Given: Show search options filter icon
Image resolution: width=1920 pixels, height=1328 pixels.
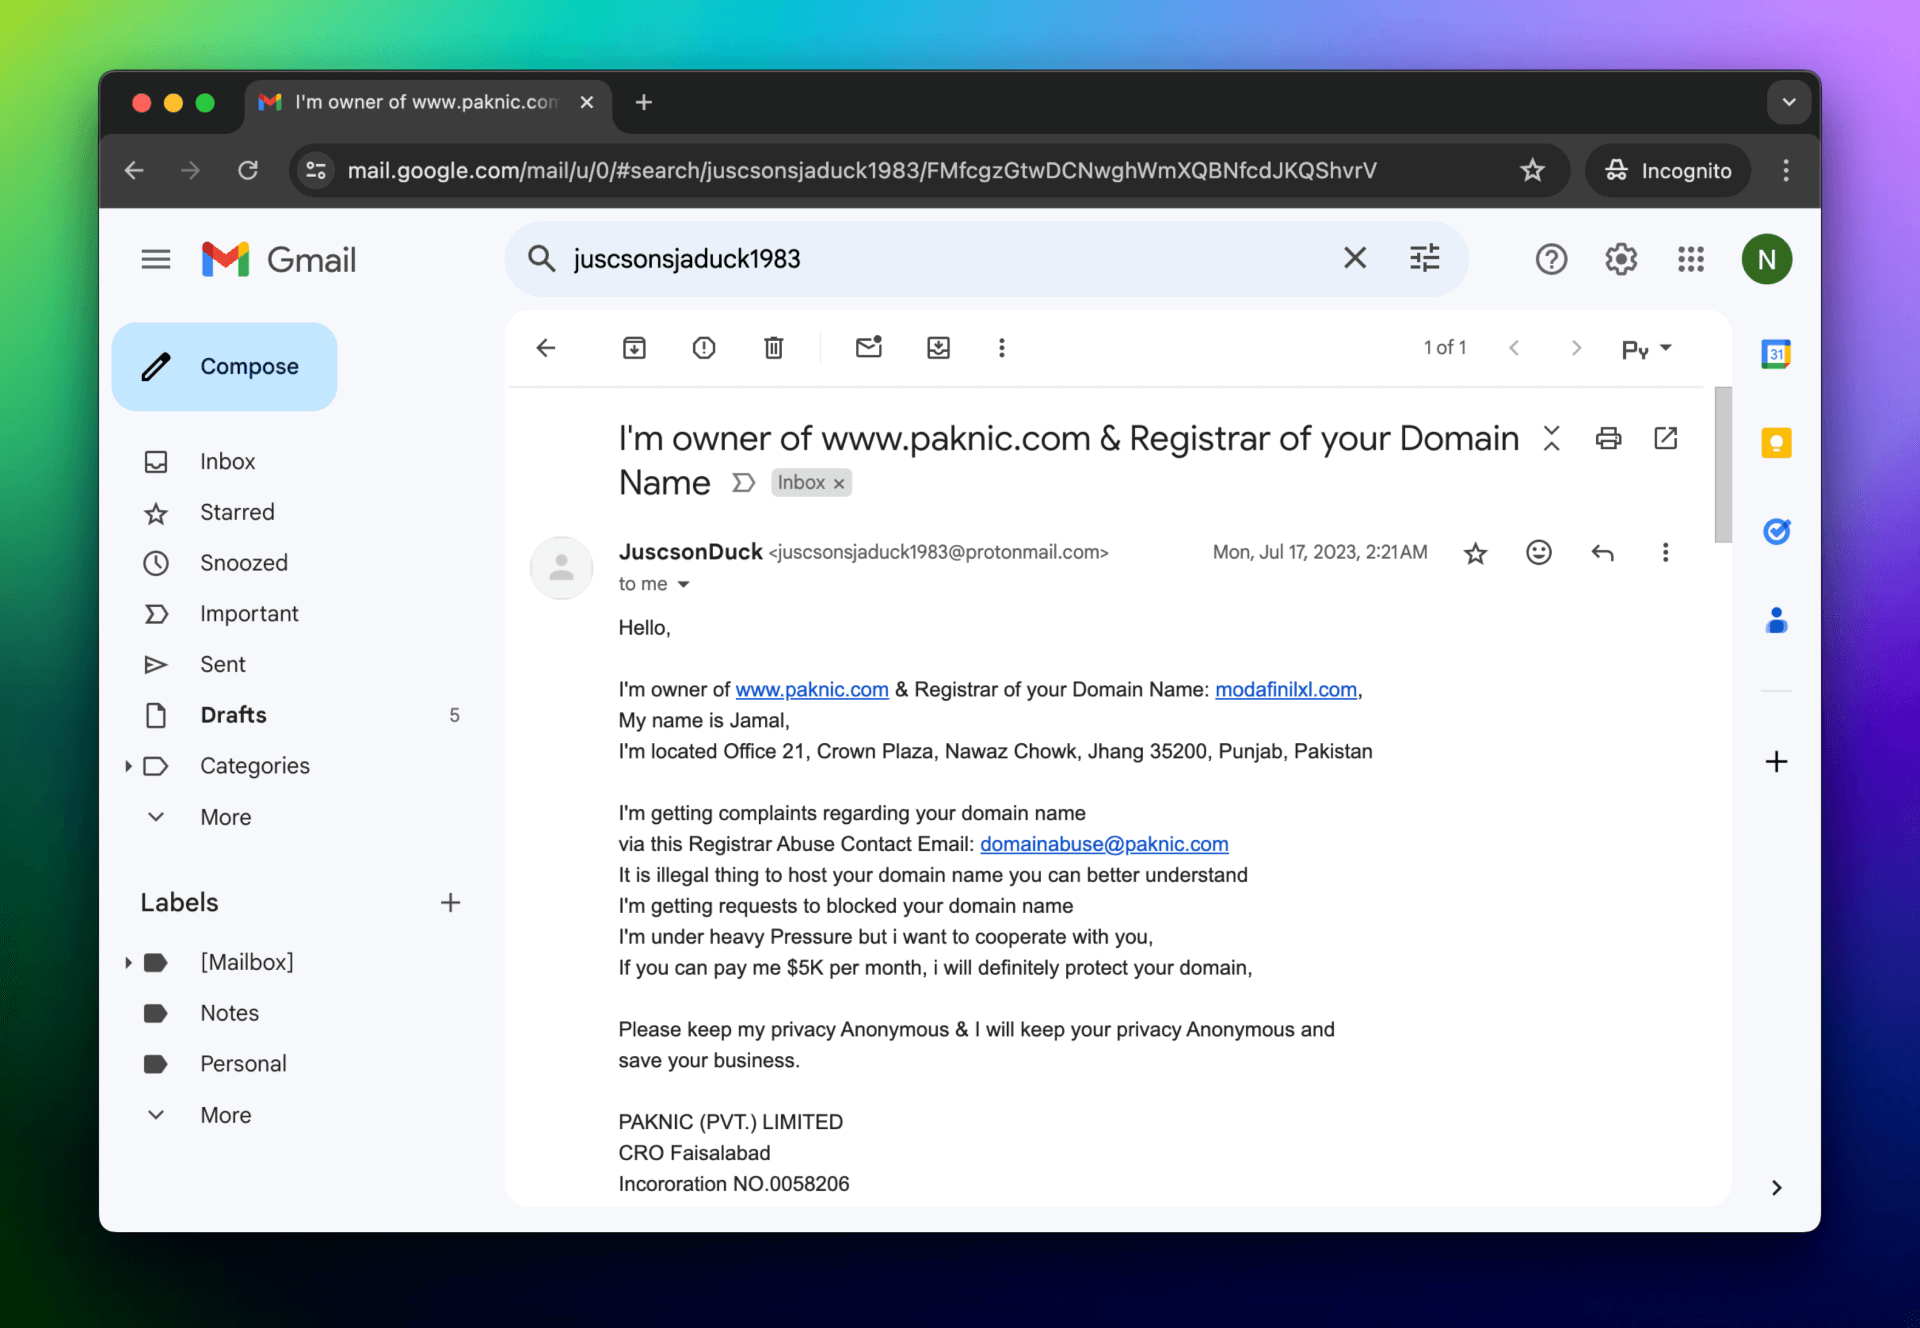Looking at the screenshot, I should click(x=1424, y=259).
